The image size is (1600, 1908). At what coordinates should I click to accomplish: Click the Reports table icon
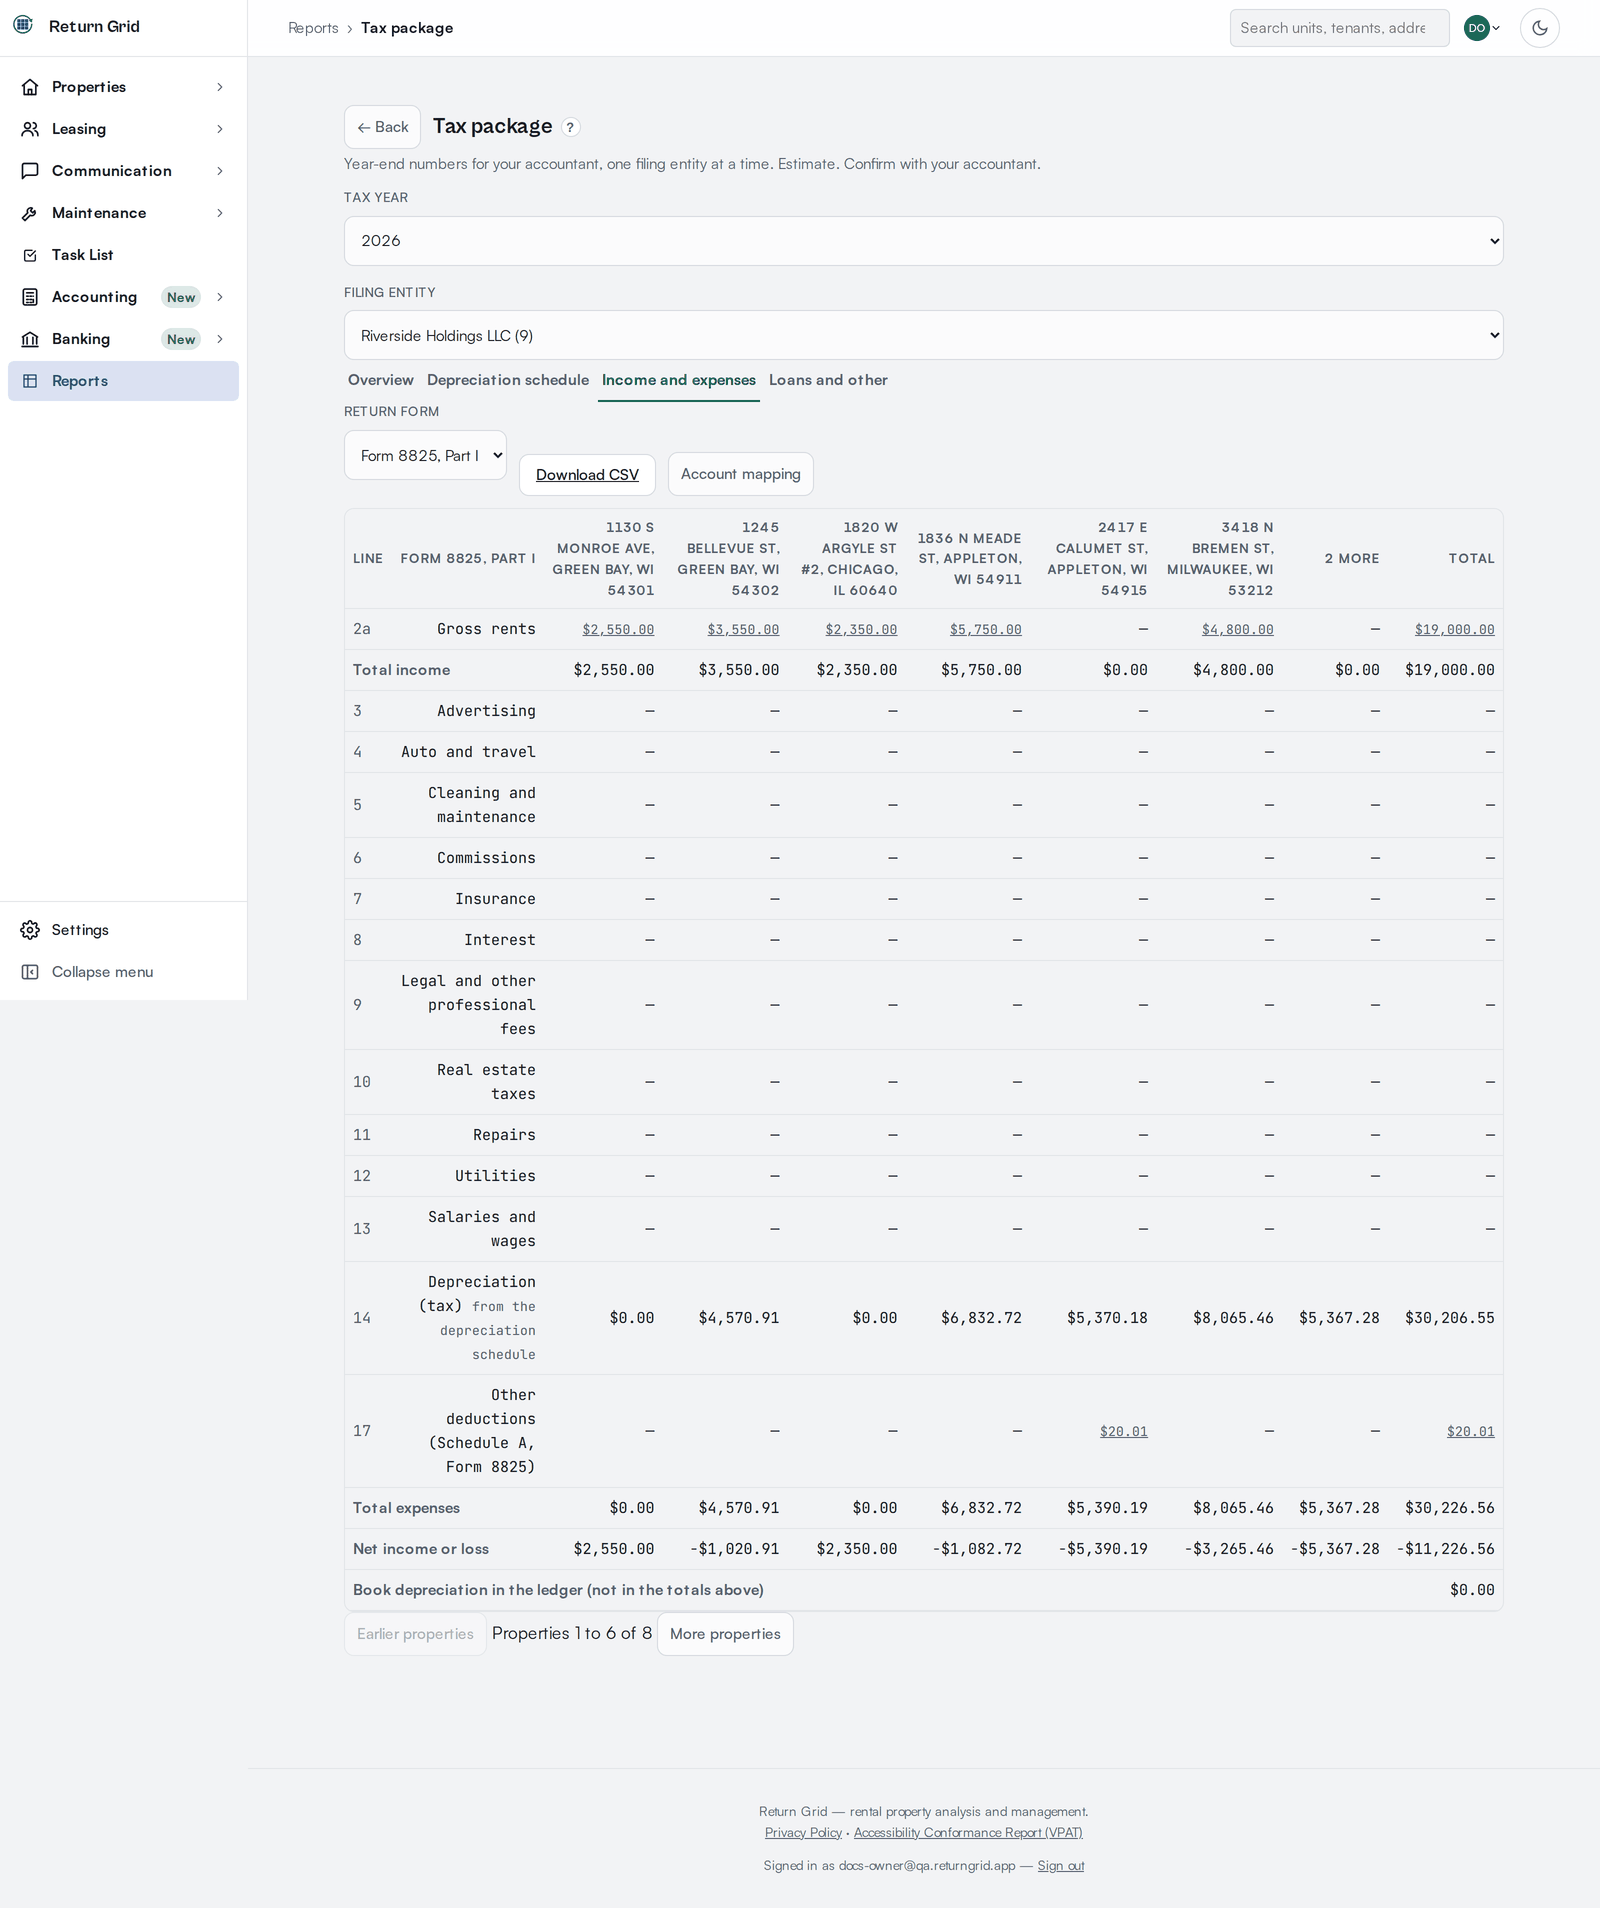[30, 381]
